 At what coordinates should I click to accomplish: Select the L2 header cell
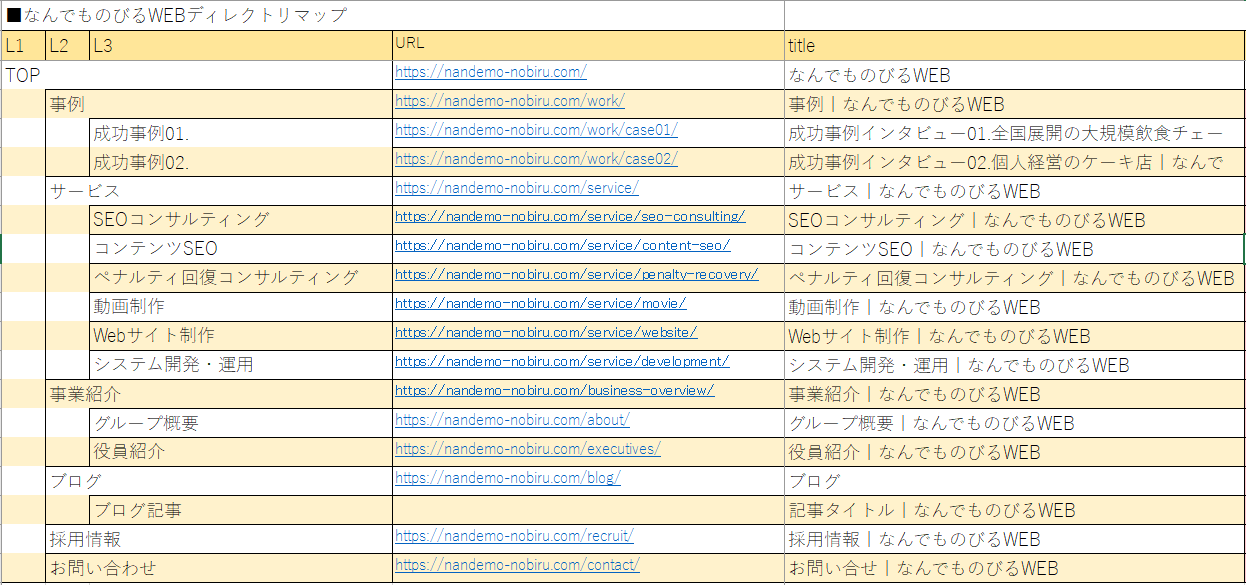(x=67, y=45)
